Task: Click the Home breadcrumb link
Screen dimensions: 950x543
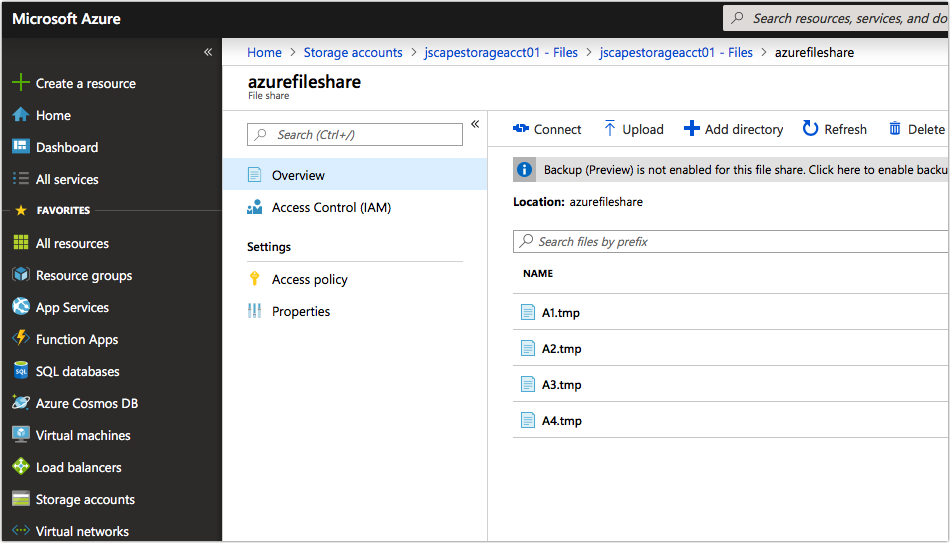Action: tap(264, 53)
